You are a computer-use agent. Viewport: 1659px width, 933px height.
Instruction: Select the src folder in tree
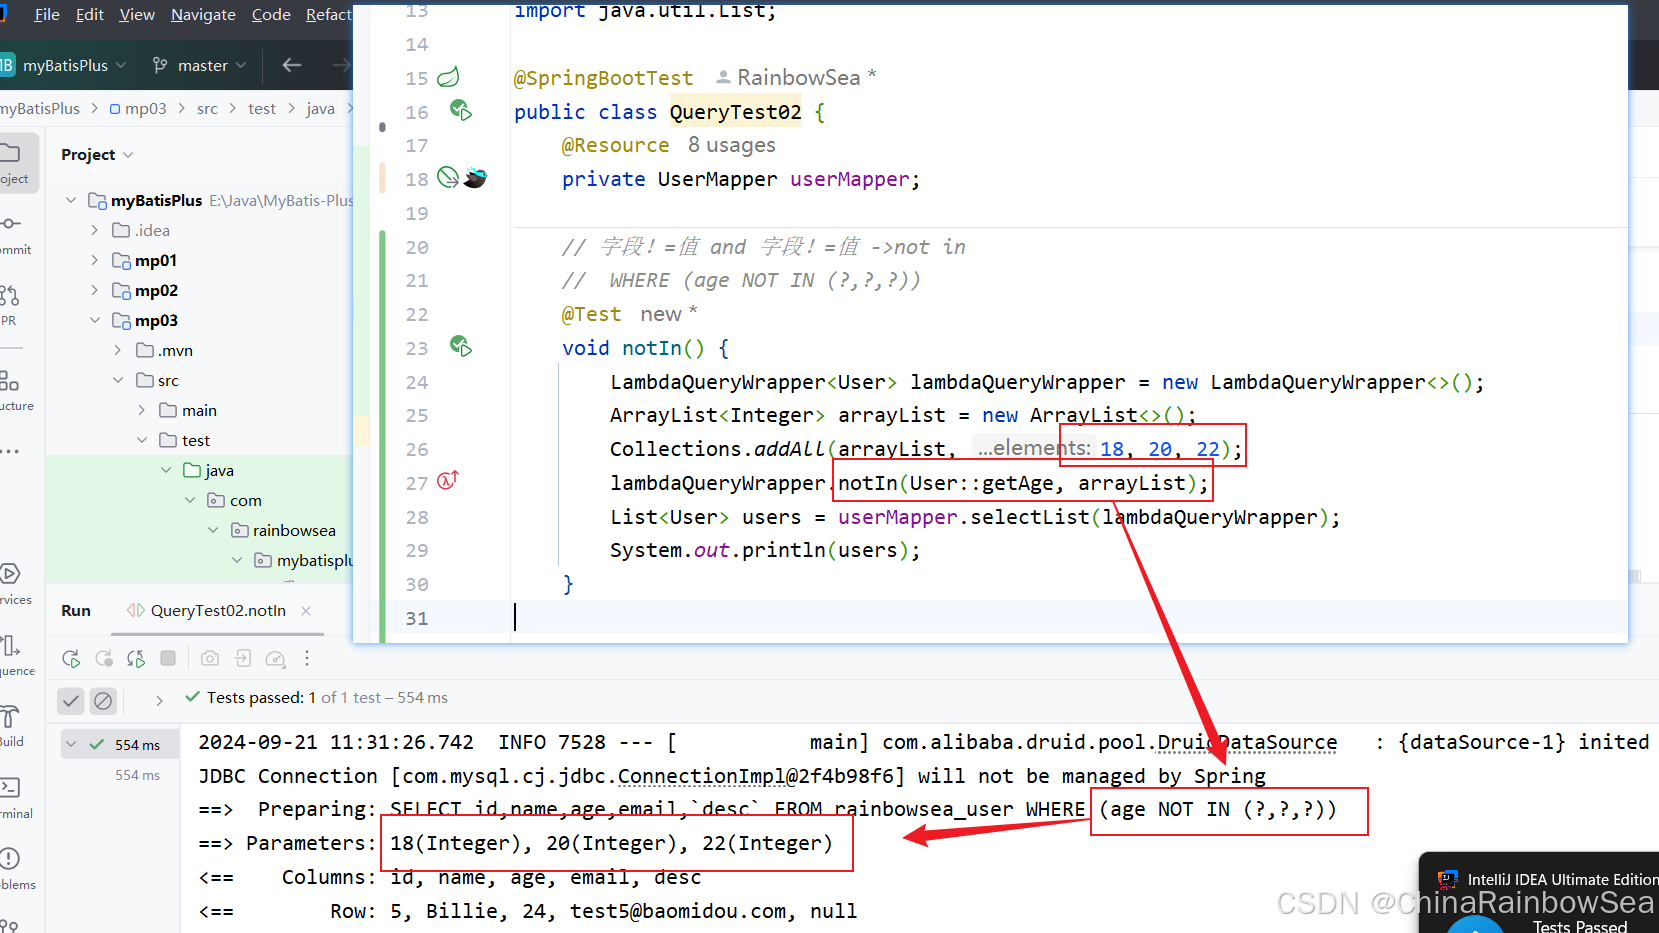[168, 380]
